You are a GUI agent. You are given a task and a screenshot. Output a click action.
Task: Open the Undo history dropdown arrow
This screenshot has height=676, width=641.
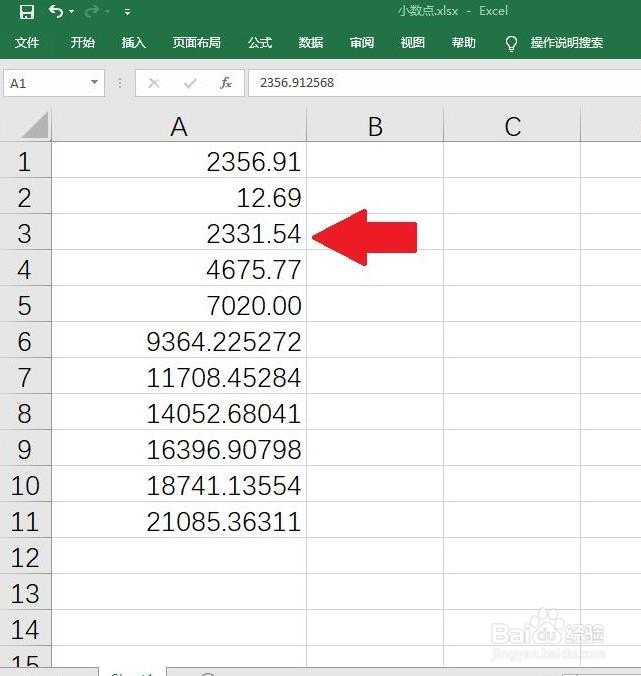72,12
